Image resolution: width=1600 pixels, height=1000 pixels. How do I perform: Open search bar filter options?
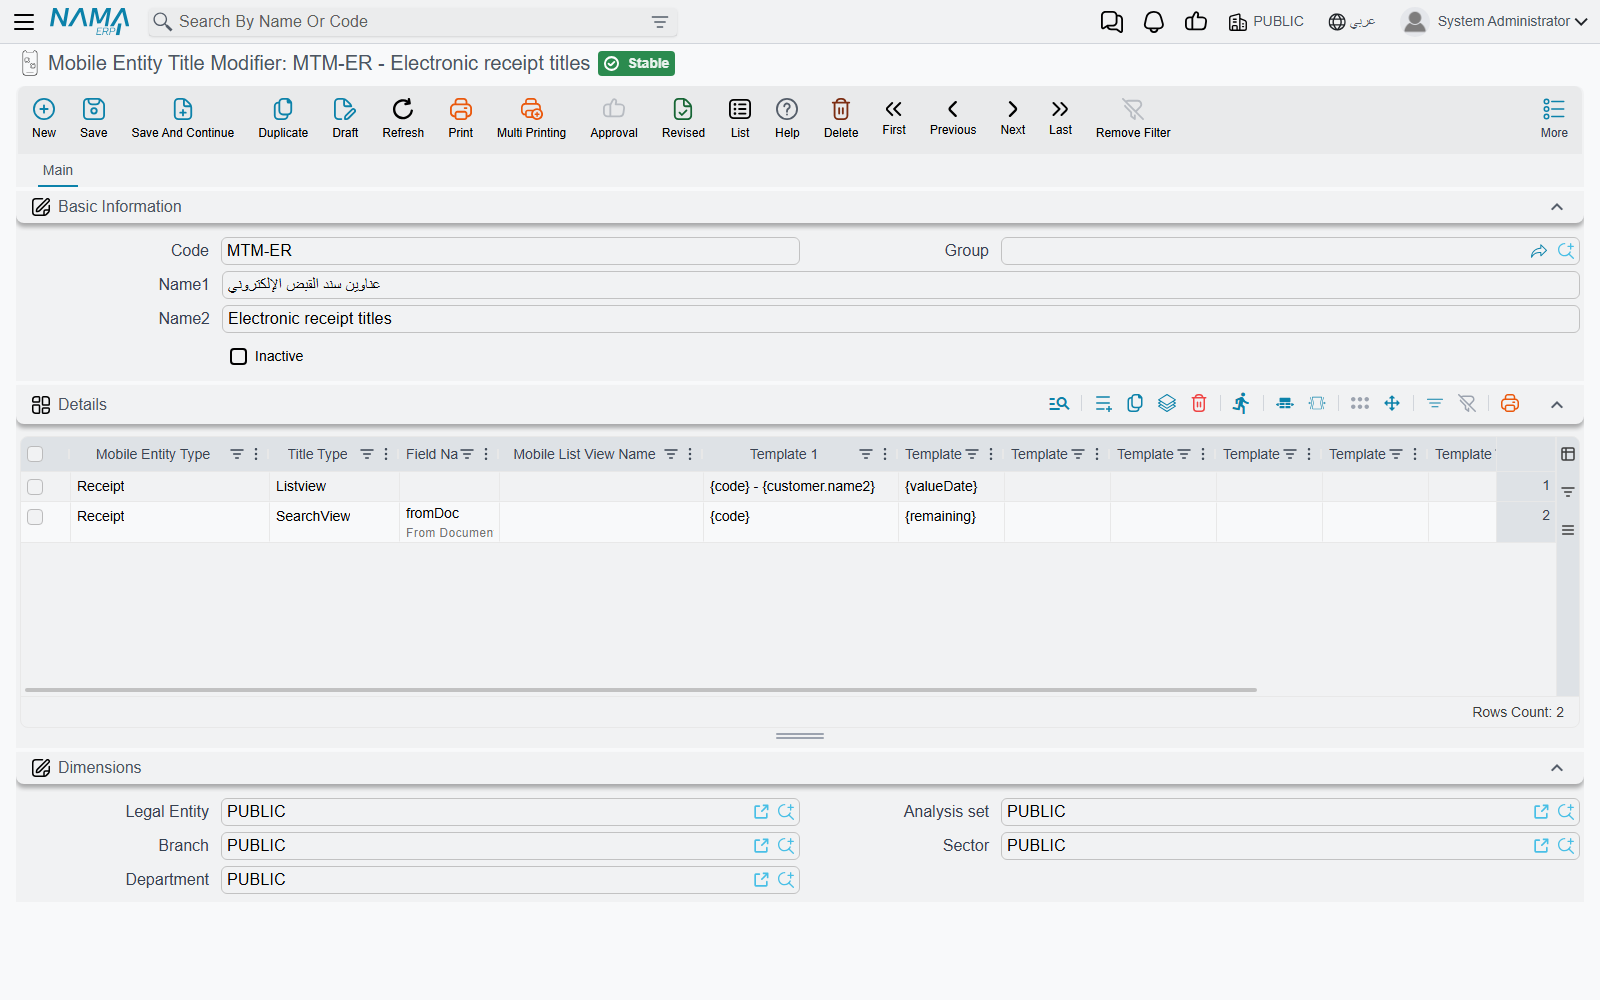point(660,22)
